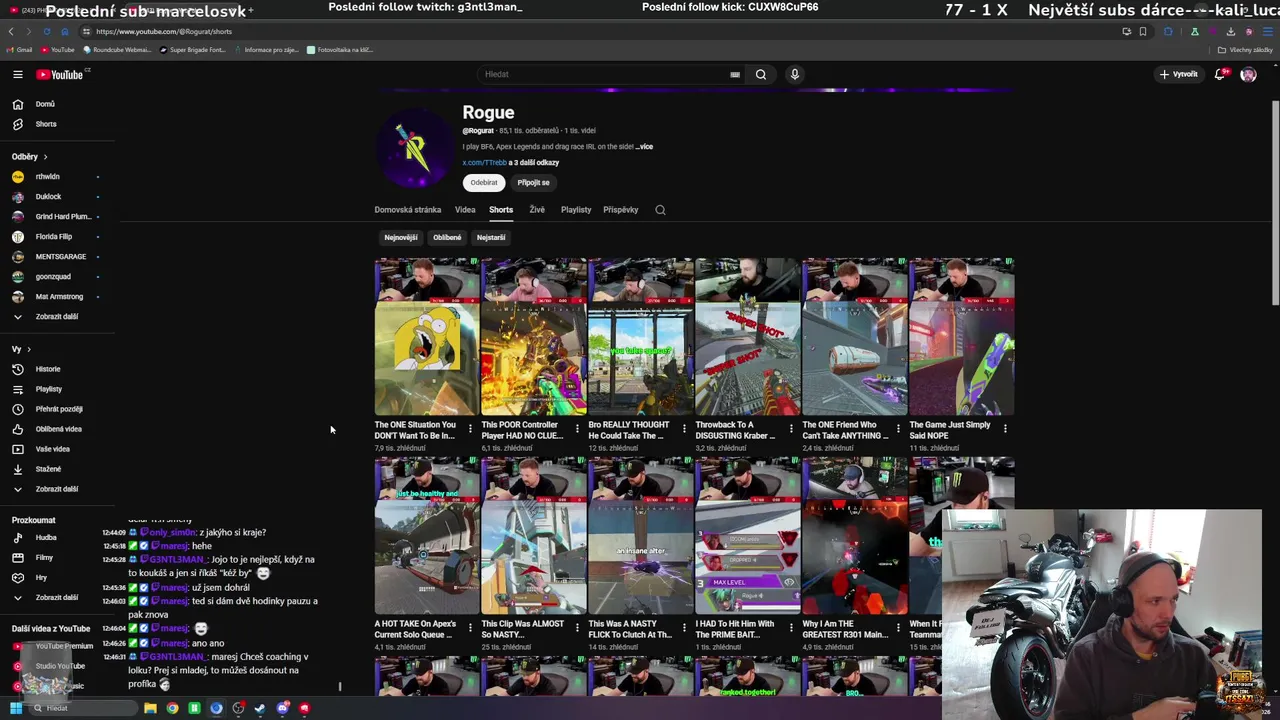Open options menu for 'This POOR Controller' short

pos(577,429)
